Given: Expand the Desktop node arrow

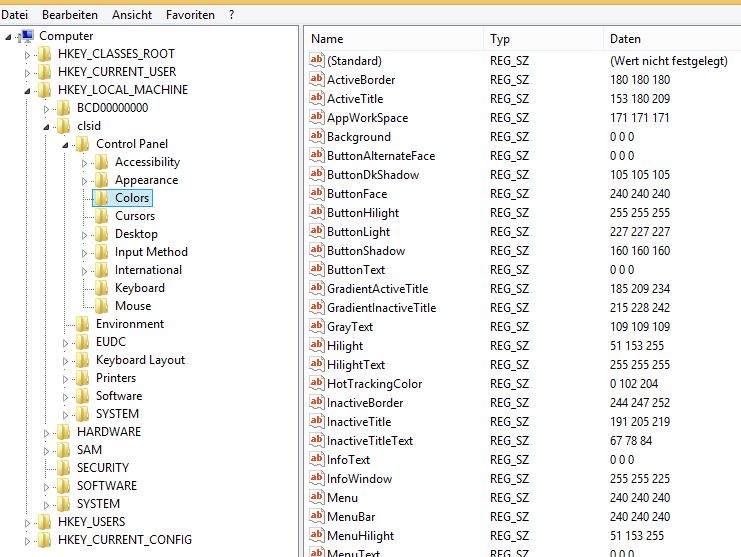Looking at the screenshot, I should coord(84,235).
